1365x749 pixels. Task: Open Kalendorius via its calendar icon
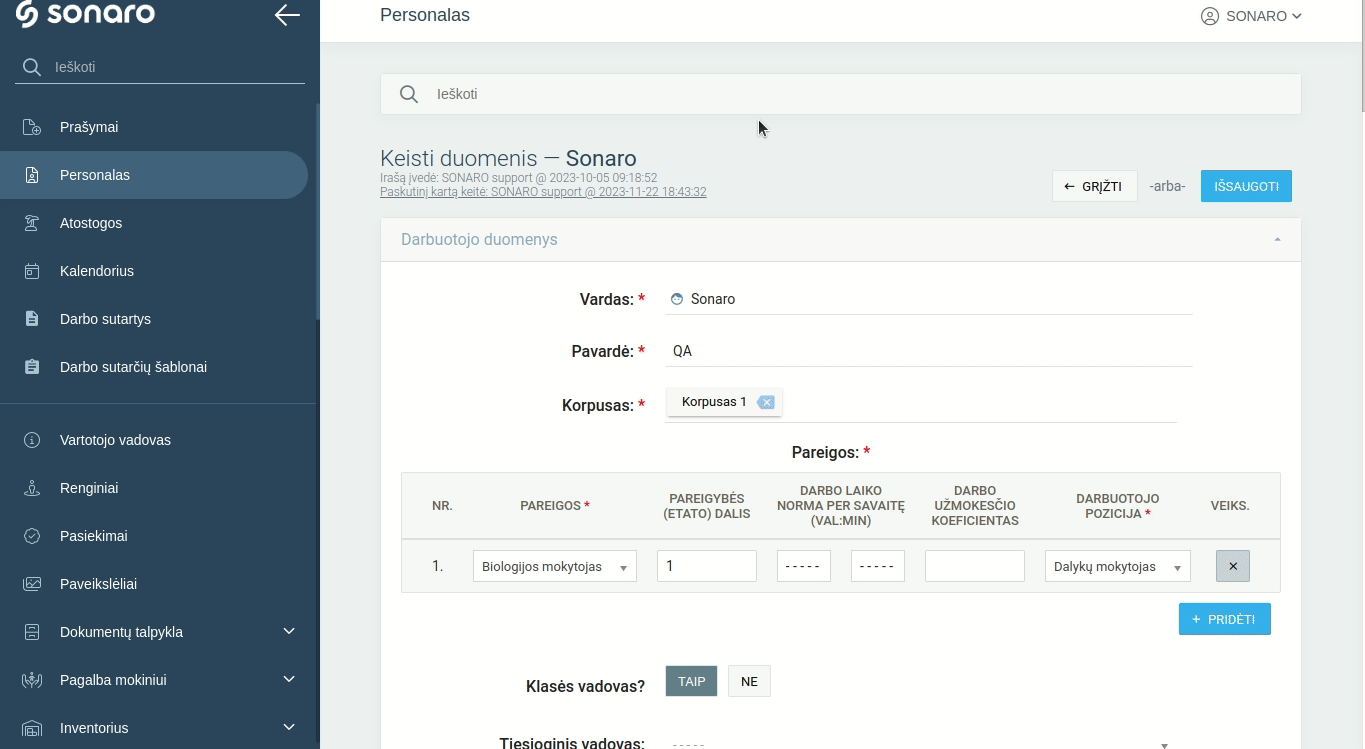[x=32, y=271]
